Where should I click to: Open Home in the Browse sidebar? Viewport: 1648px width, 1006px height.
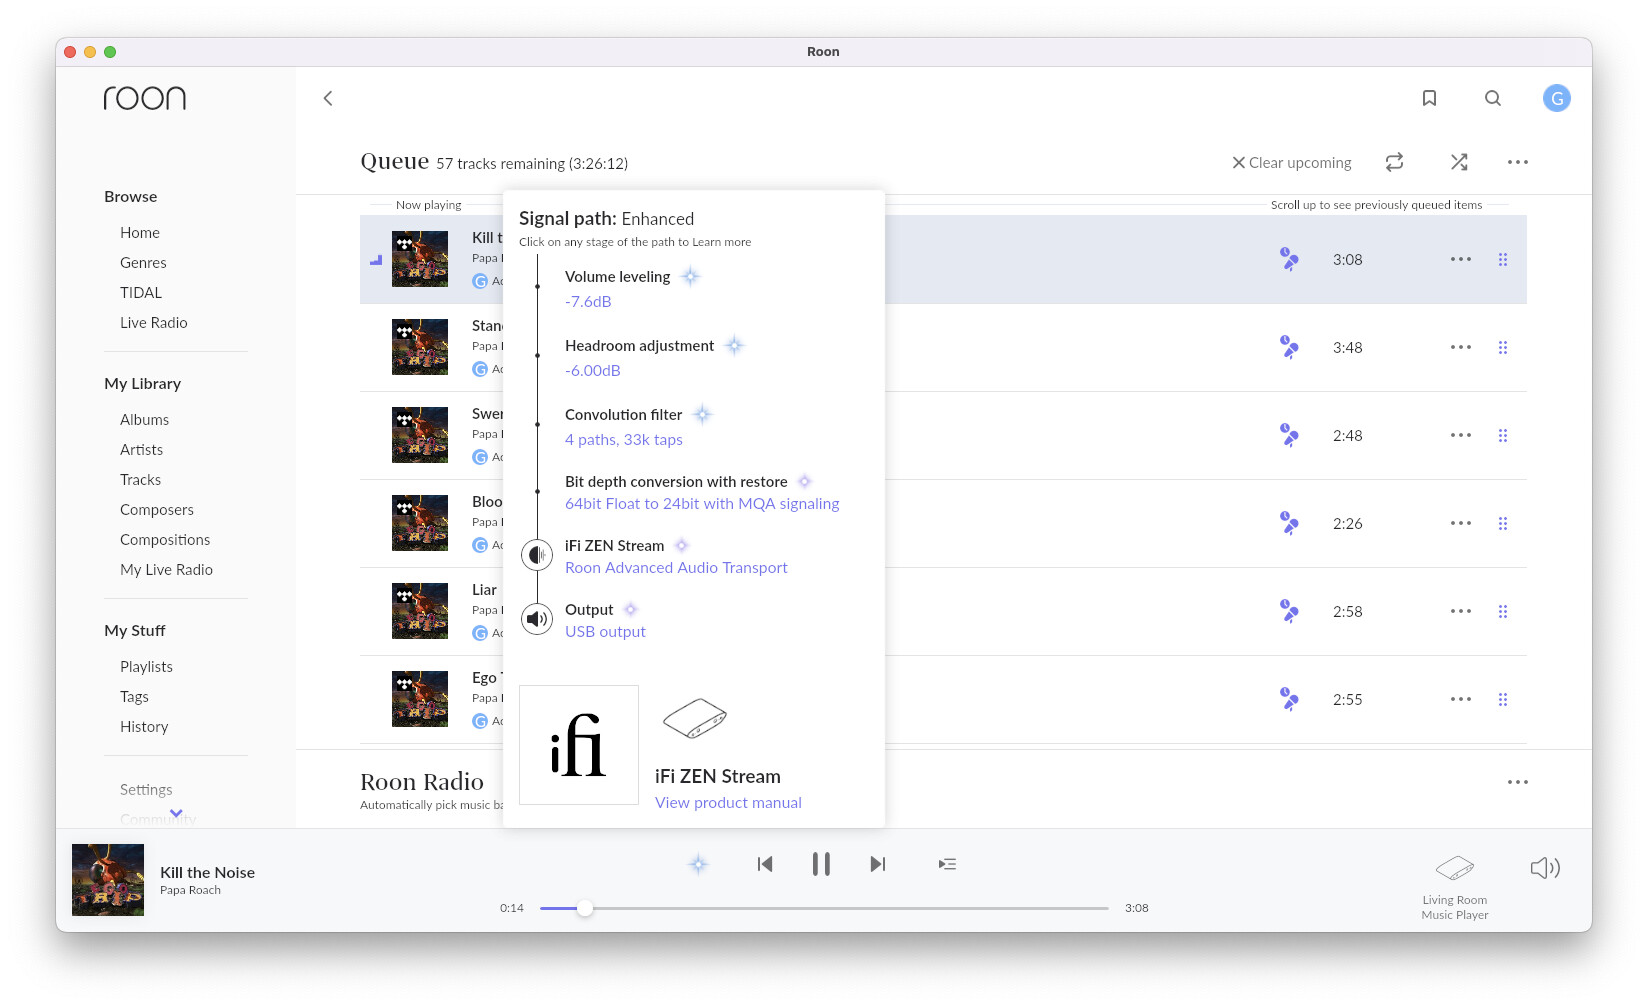point(140,232)
